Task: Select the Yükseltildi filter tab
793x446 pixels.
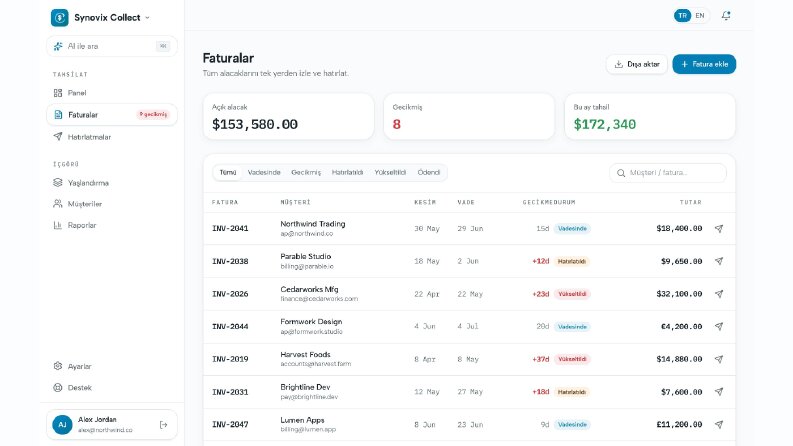Action: pos(390,172)
